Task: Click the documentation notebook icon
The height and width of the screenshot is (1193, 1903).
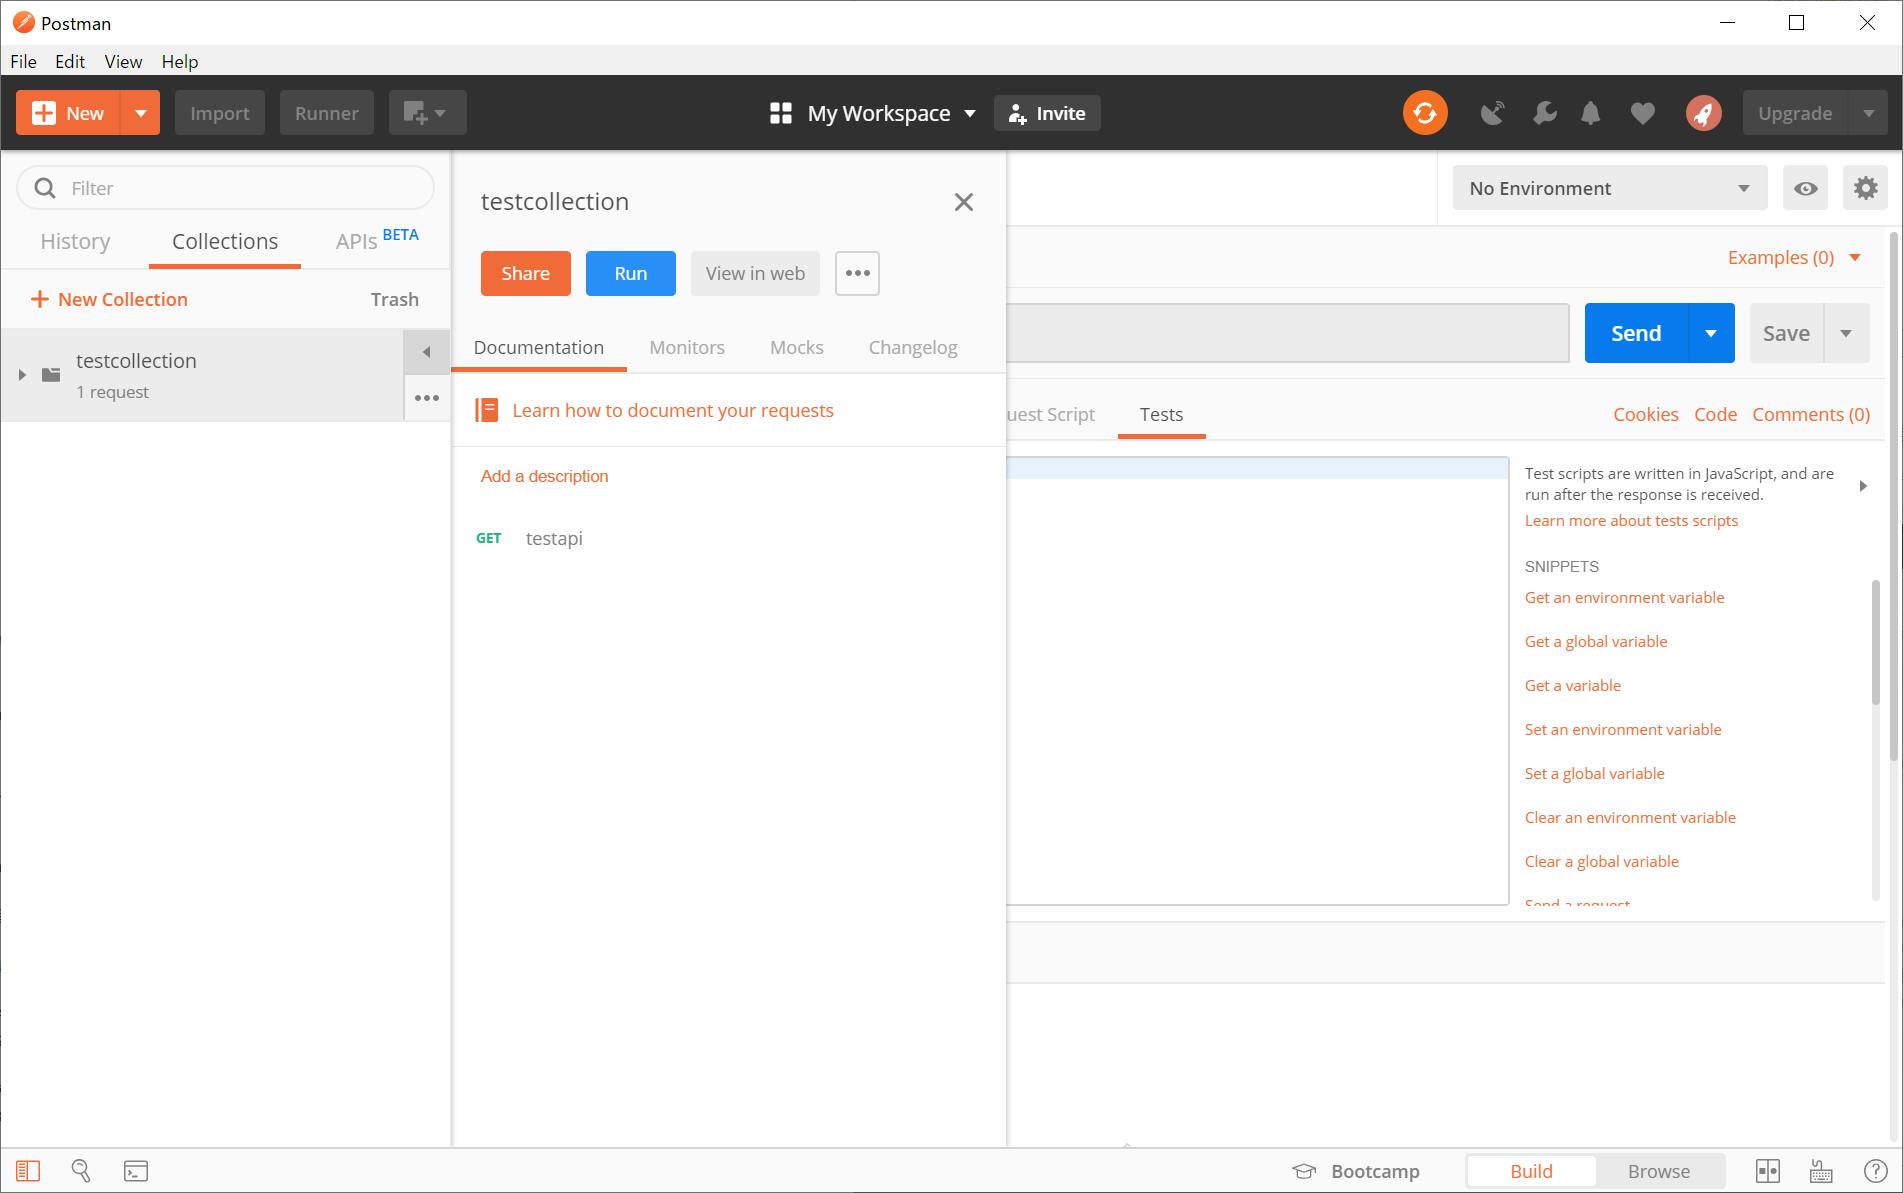Action: point(487,410)
